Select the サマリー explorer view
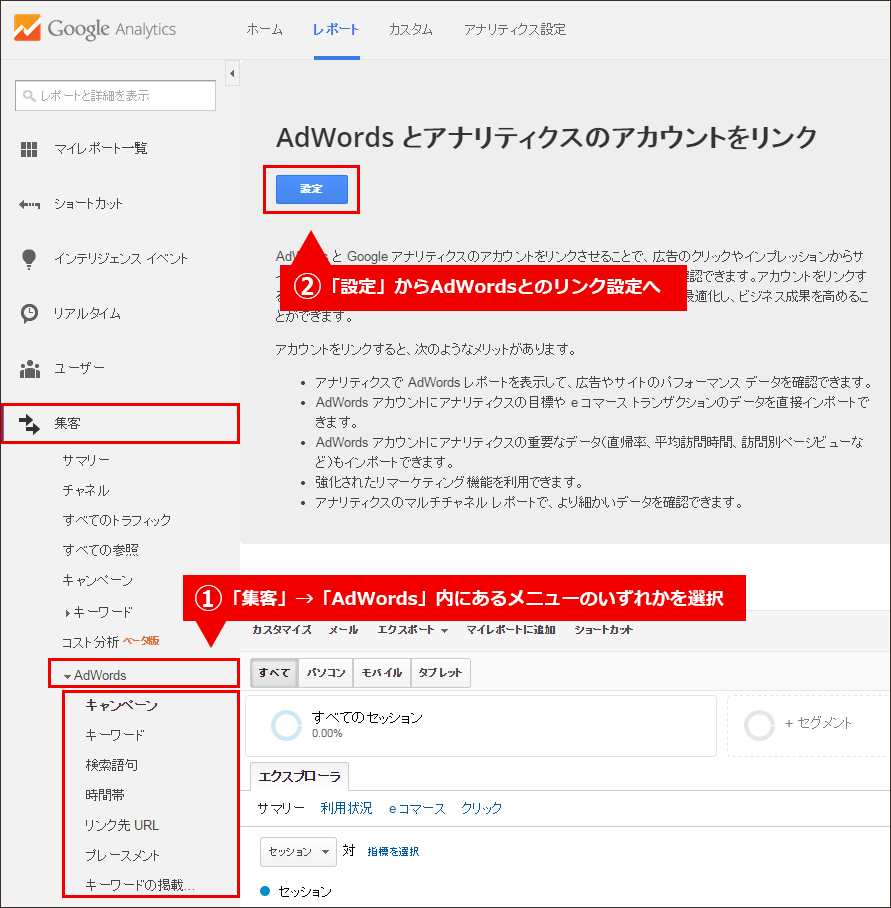The image size is (891, 908). point(281,808)
